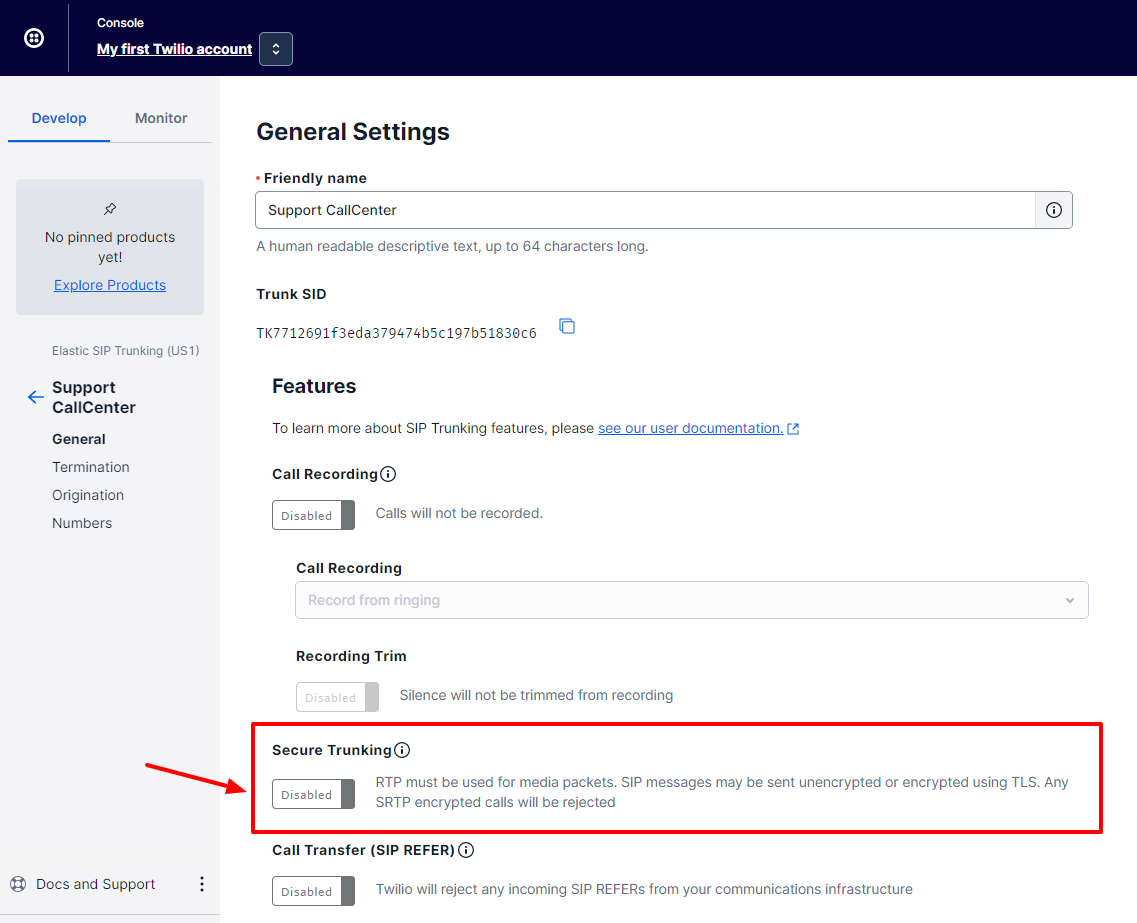Switch to the Monitor tab
The height and width of the screenshot is (923, 1137).
[x=161, y=118]
